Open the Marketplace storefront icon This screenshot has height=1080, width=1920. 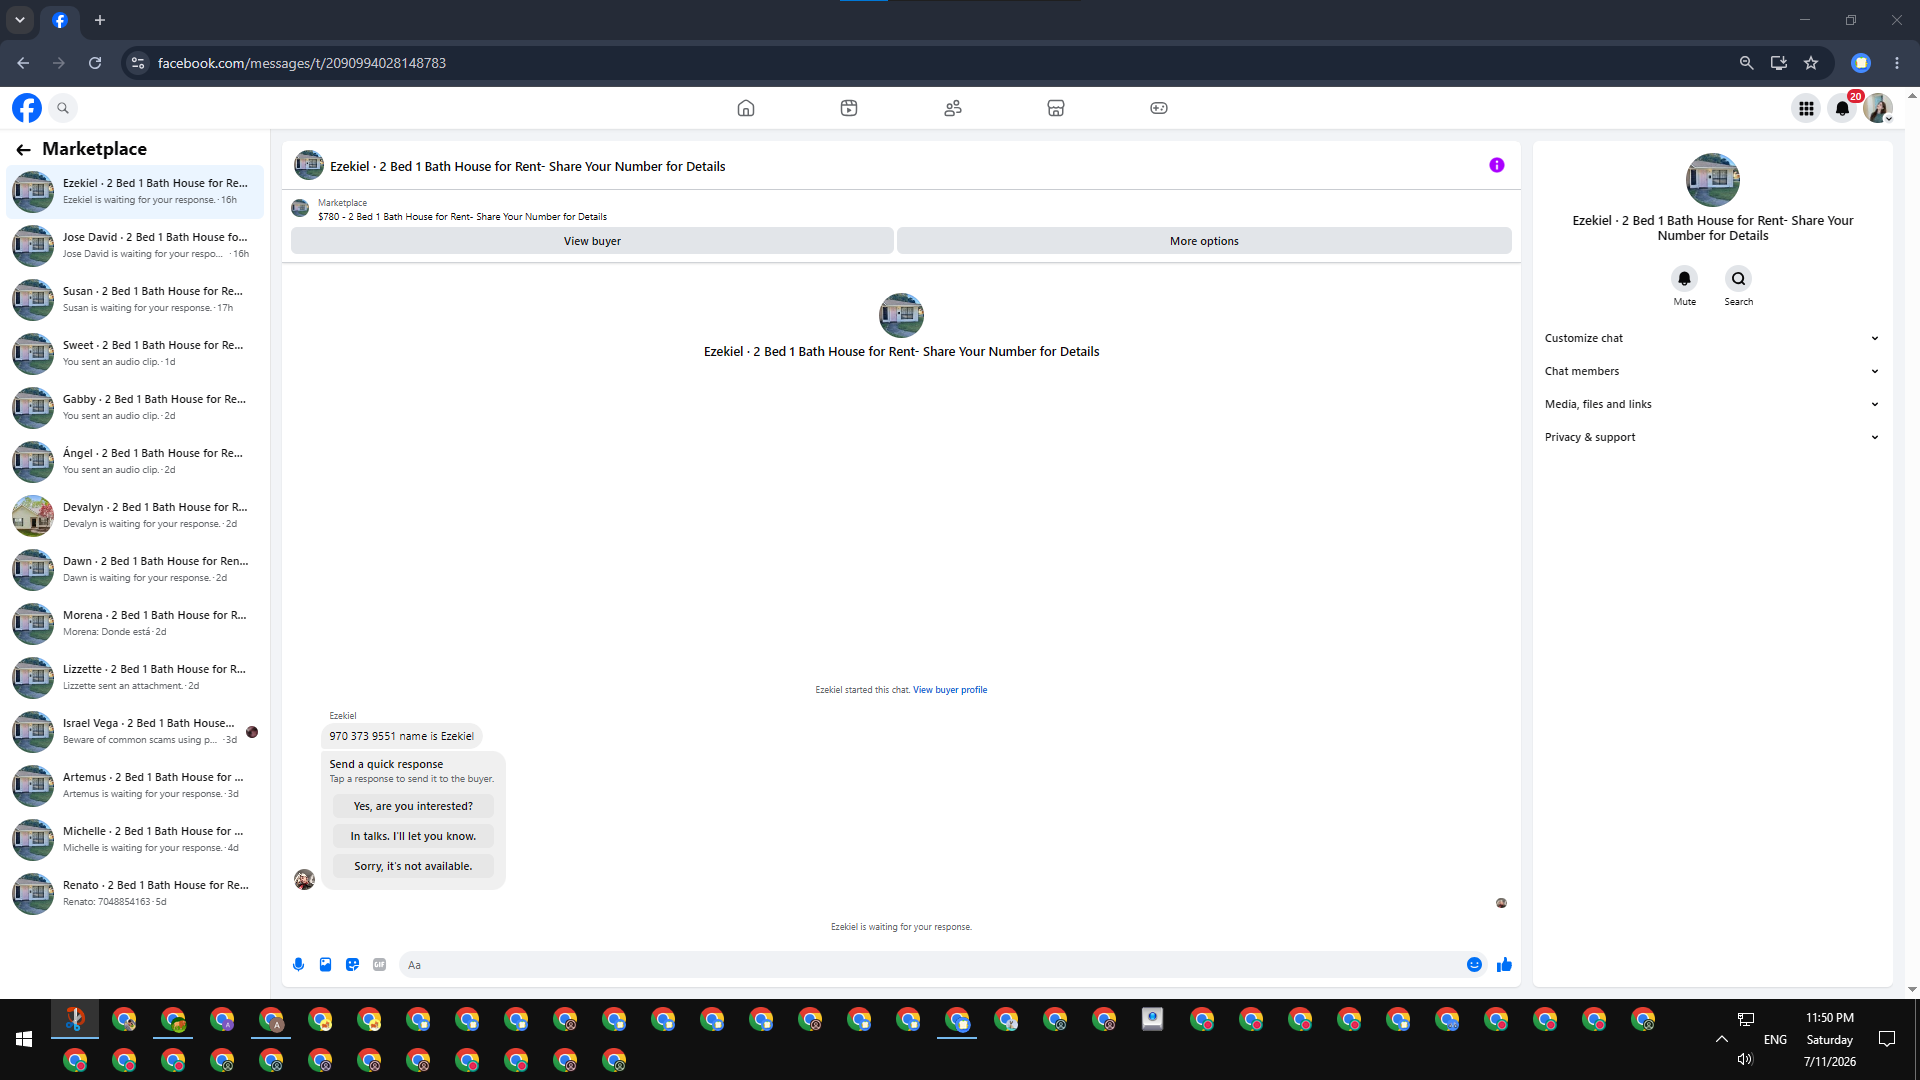(1056, 108)
